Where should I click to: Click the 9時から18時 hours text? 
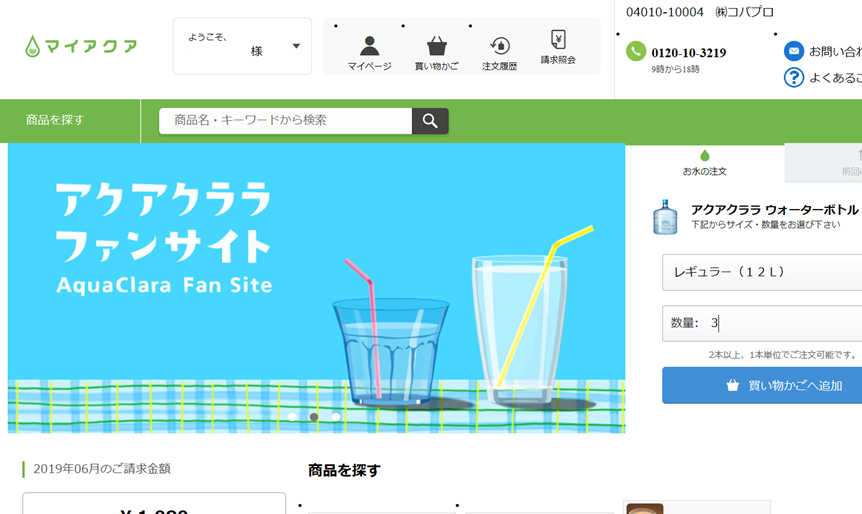click(675, 69)
